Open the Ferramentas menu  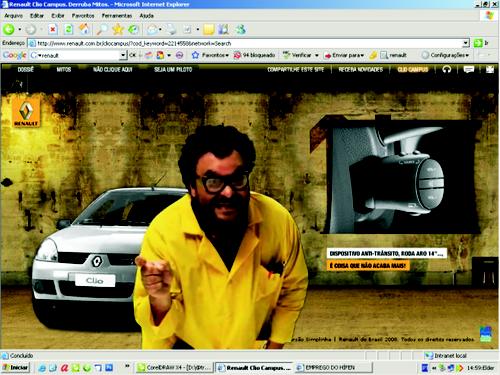click(117, 16)
